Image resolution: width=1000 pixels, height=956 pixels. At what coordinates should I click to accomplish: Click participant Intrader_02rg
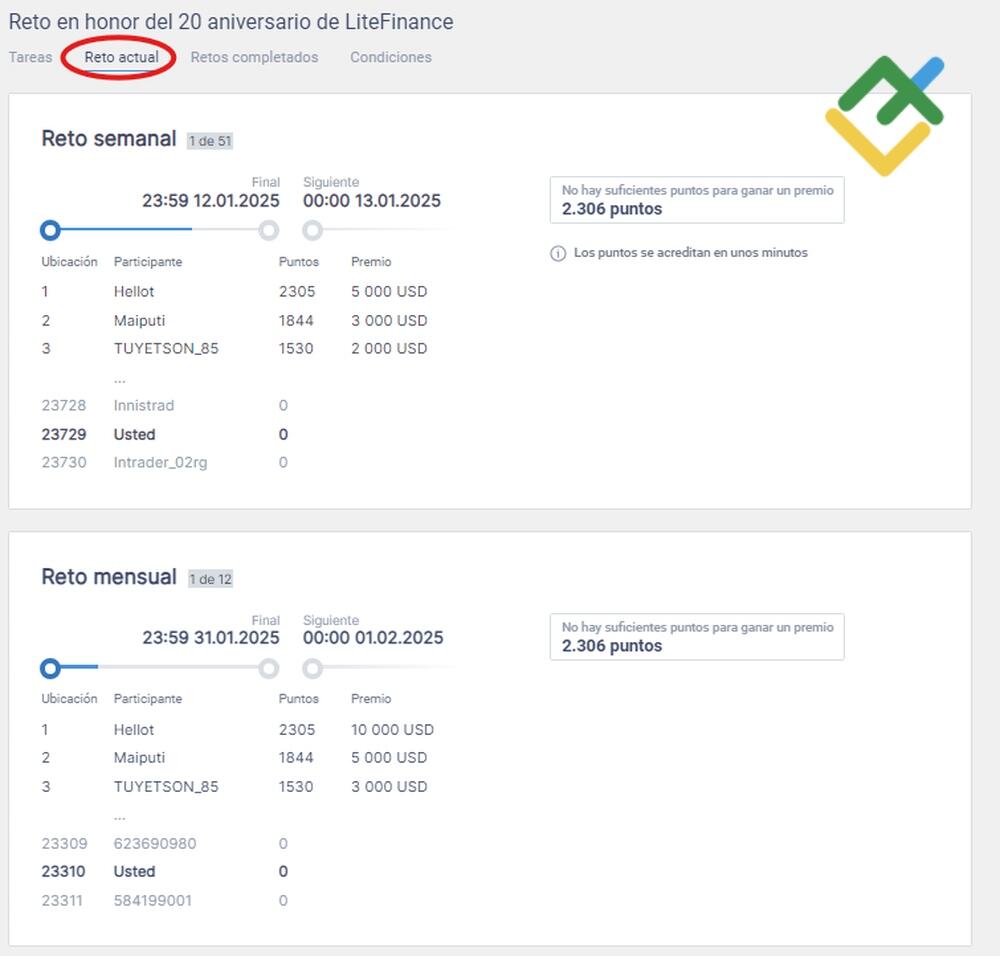pos(160,462)
